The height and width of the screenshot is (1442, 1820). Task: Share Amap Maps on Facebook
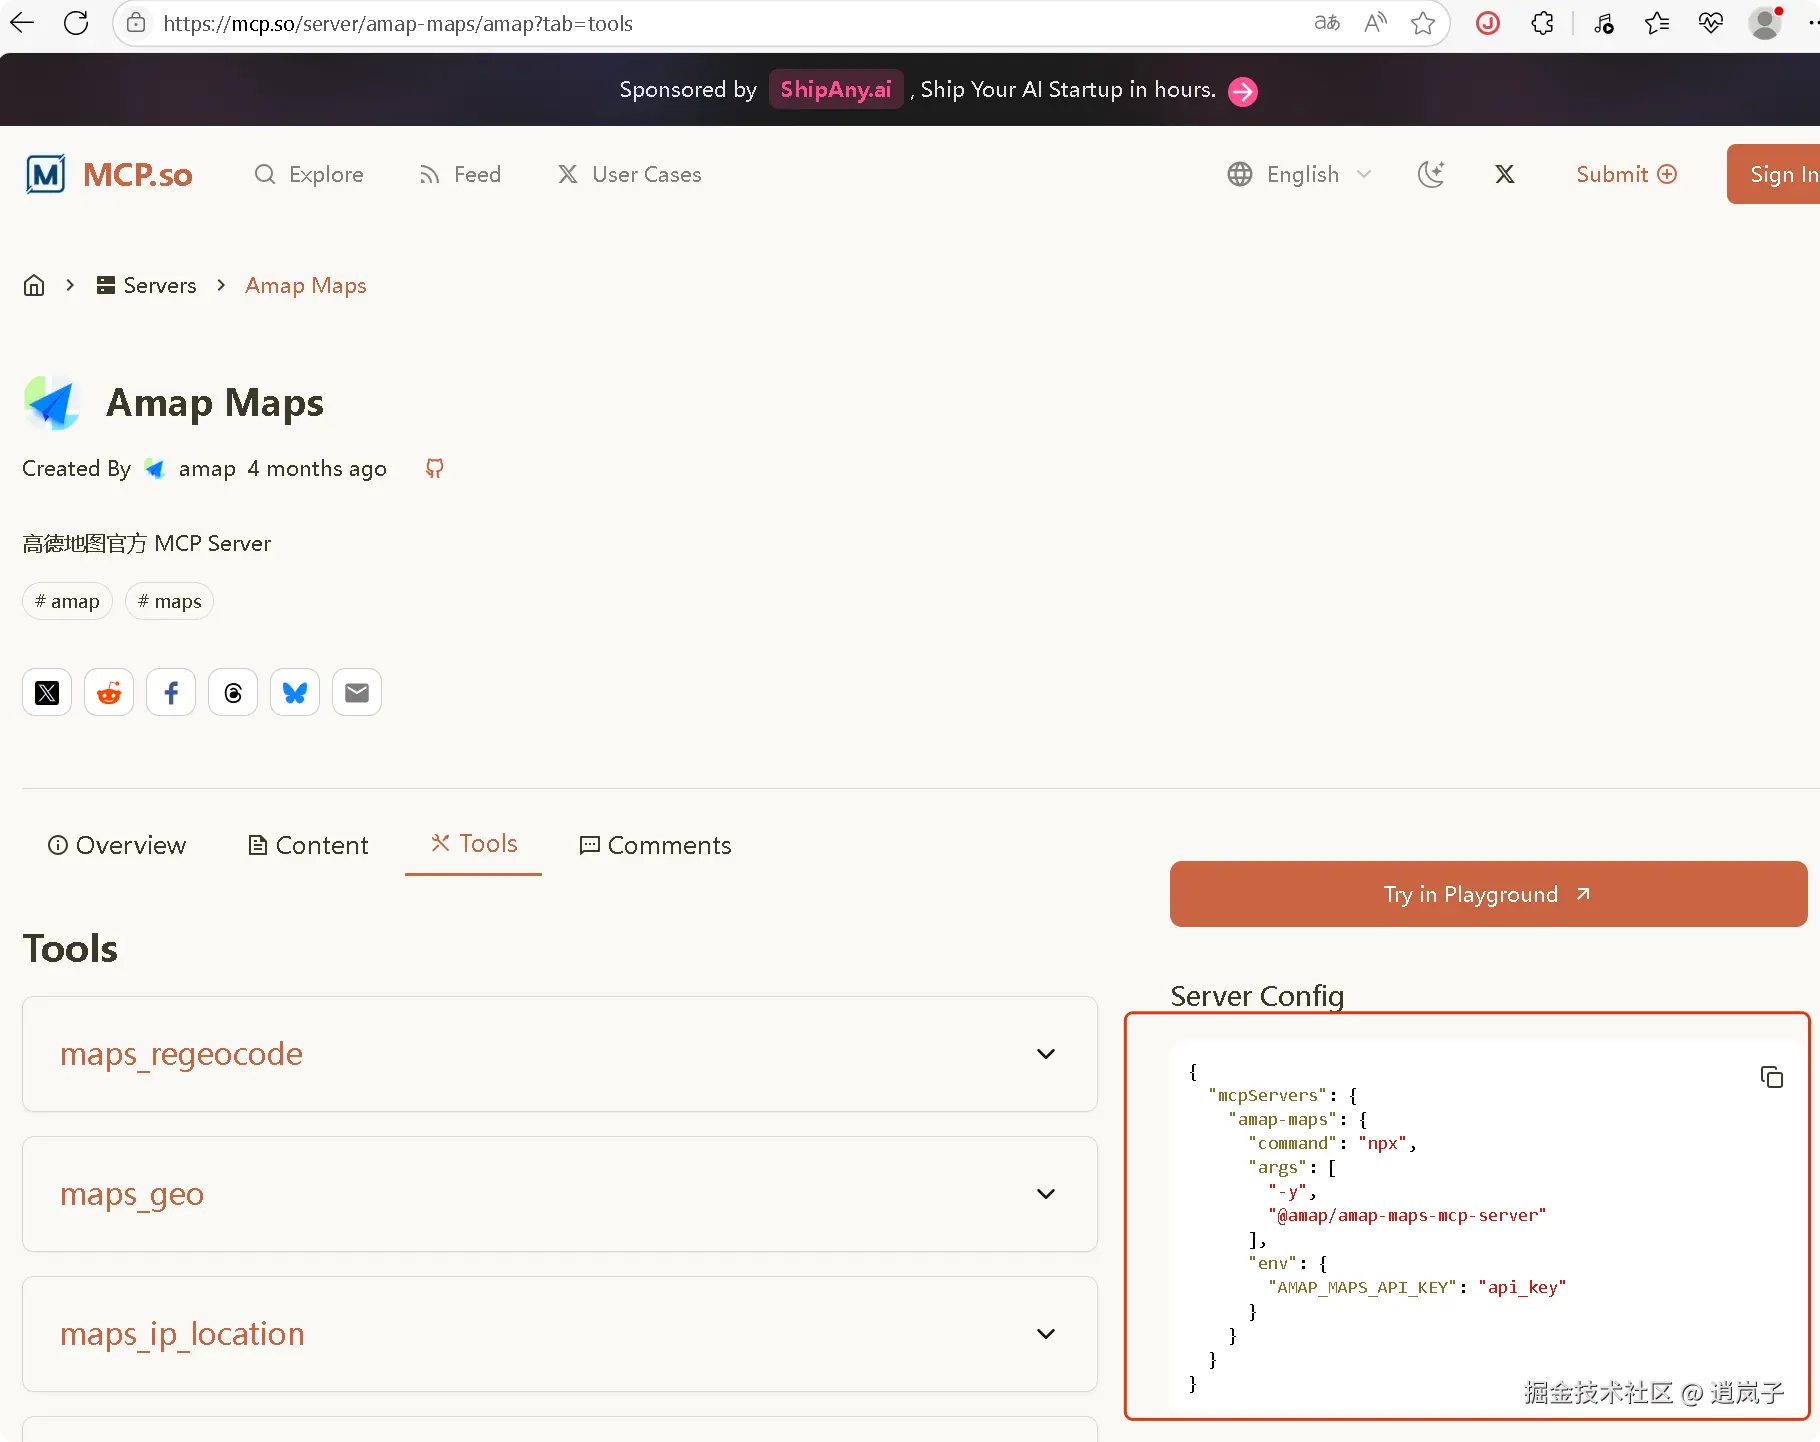(x=171, y=692)
